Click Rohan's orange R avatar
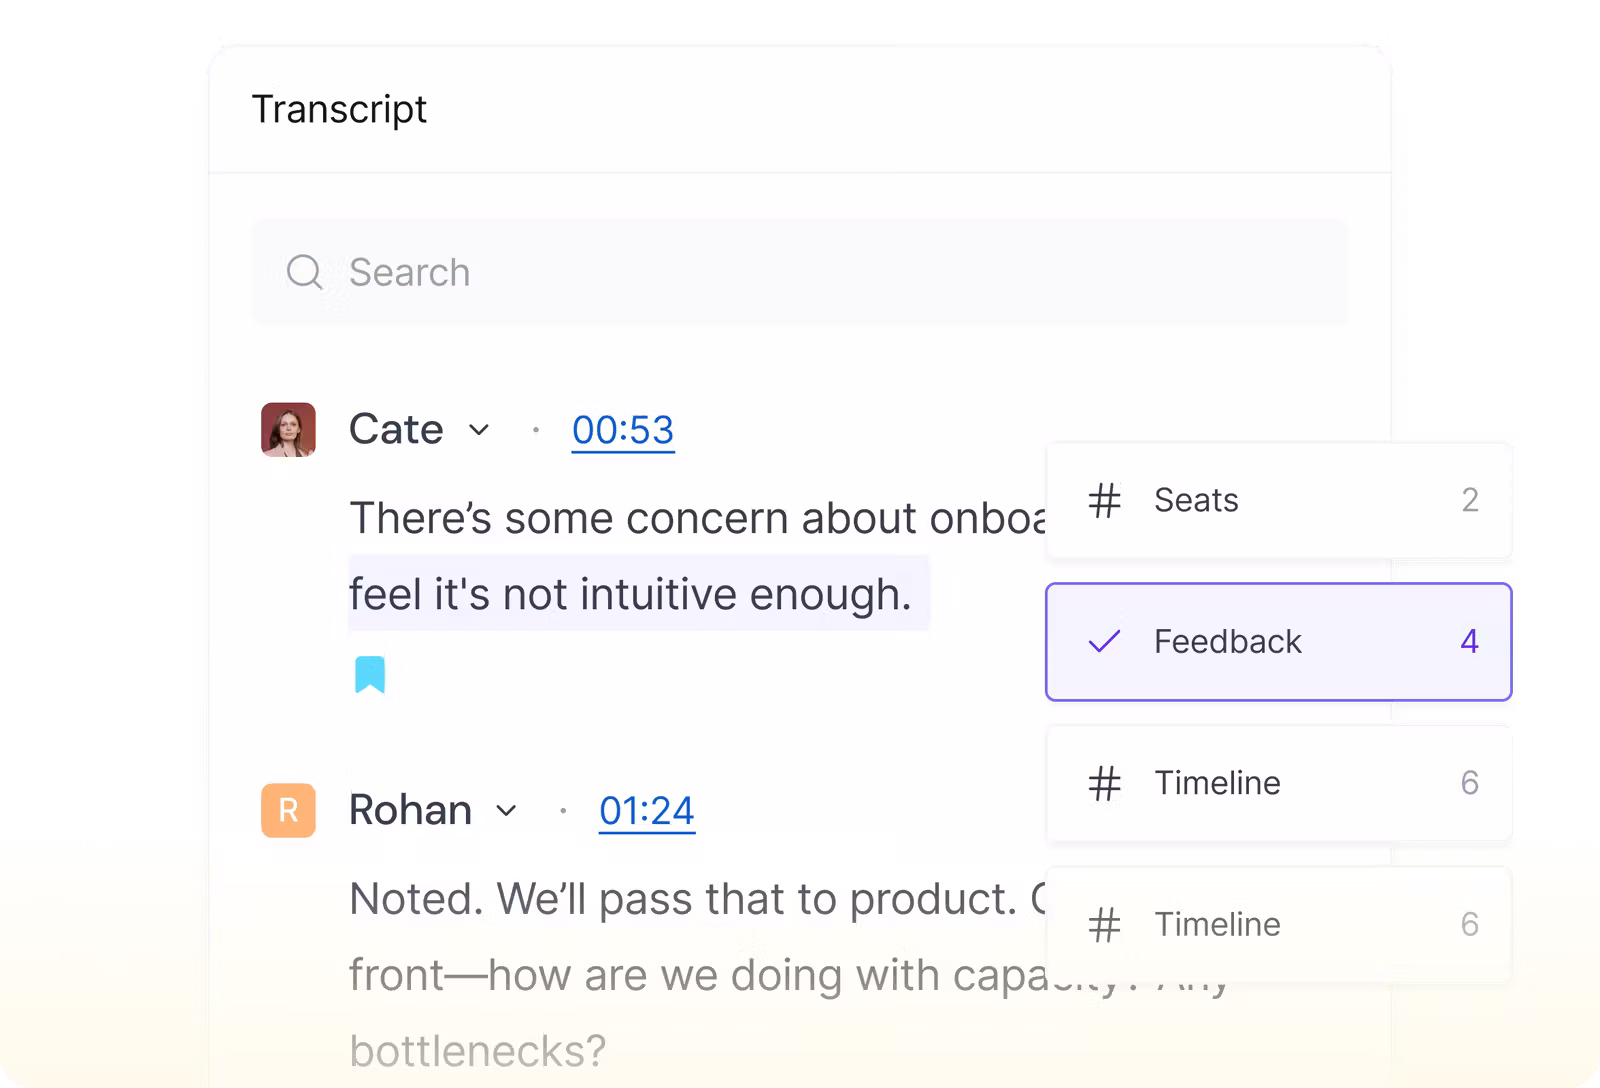The image size is (1600, 1088). click(288, 810)
